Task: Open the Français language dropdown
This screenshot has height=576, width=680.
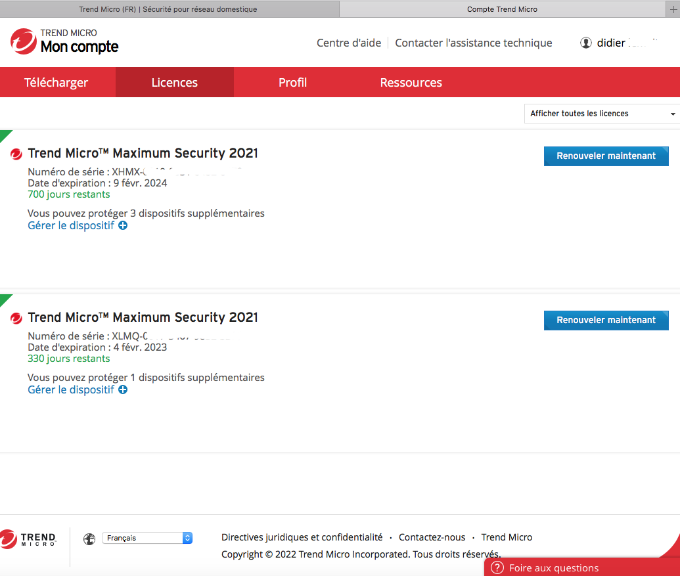Action: 147,538
